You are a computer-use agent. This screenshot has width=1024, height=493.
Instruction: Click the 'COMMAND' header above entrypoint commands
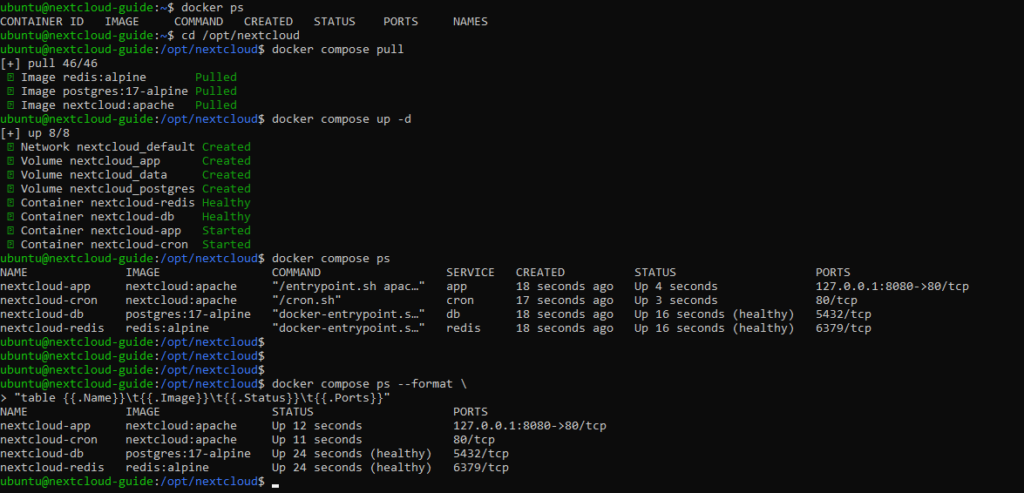point(296,272)
